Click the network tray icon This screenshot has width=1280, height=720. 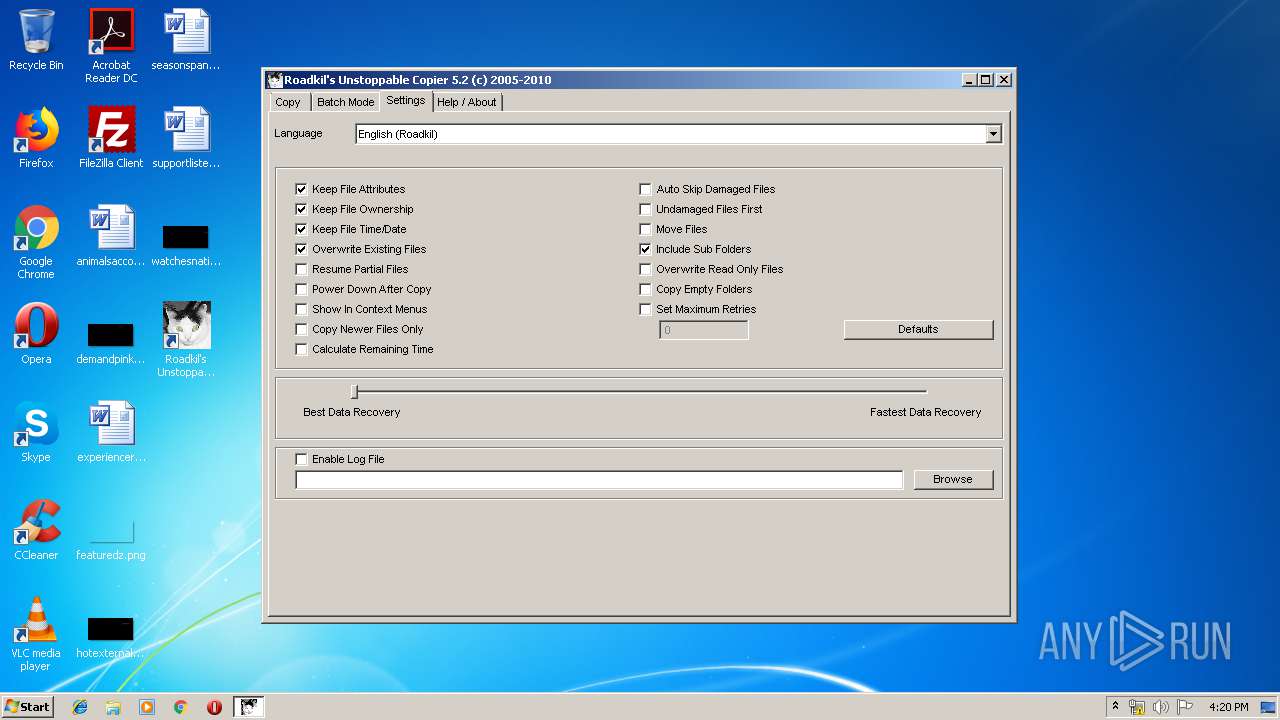point(1137,707)
